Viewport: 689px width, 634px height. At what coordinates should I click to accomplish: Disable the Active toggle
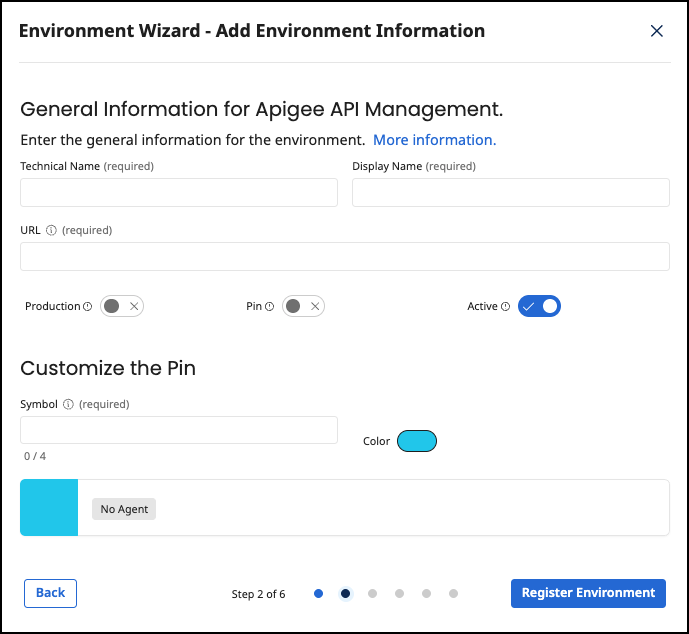[539, 306]
